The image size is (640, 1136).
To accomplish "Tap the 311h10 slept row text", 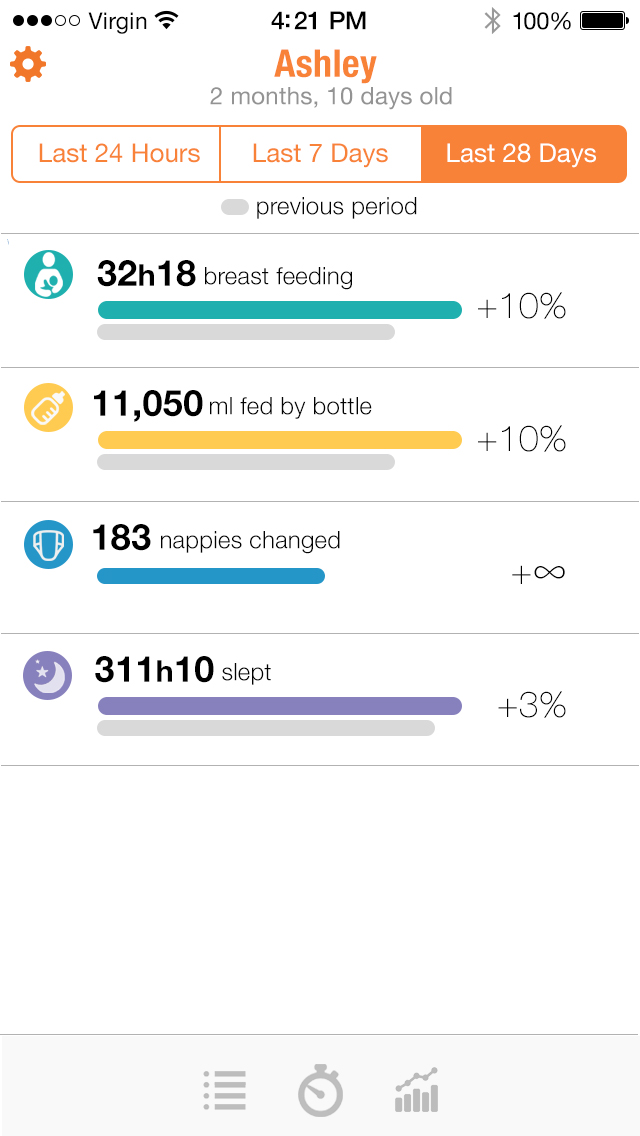I will pos(183,670).
